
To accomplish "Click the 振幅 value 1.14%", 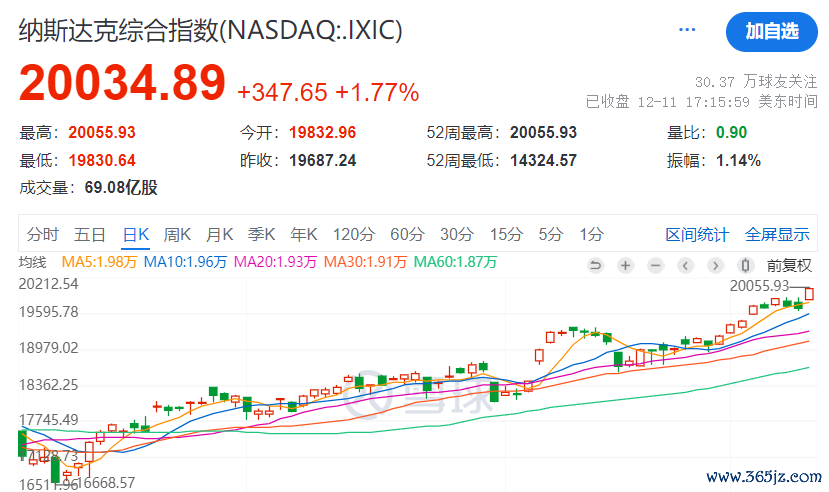I will click(x=738, y=160).
